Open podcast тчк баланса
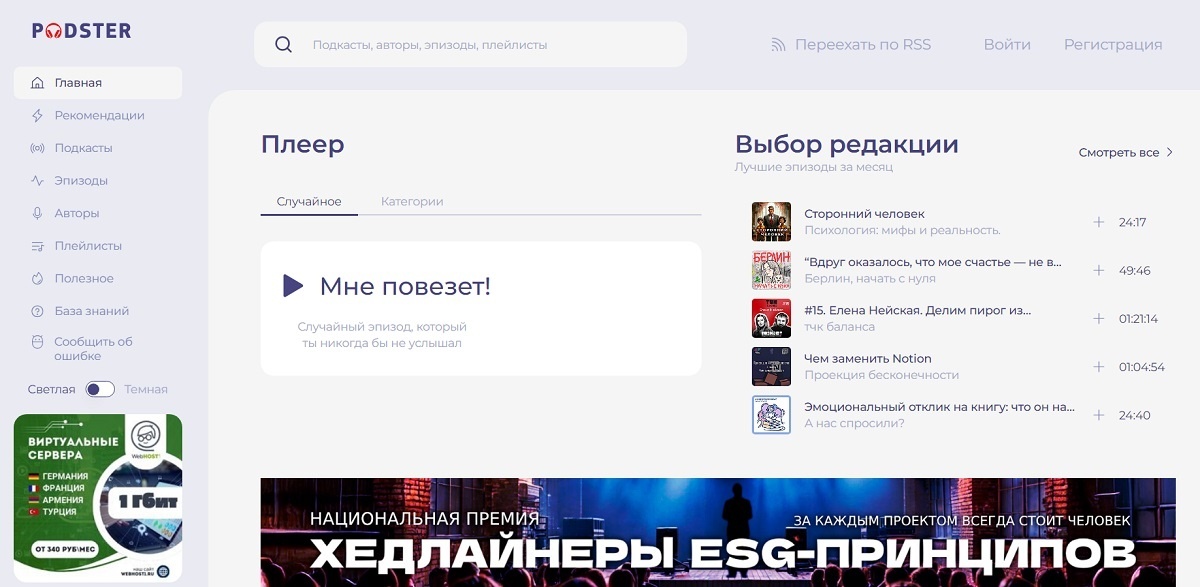 click(x=839, y=327)
